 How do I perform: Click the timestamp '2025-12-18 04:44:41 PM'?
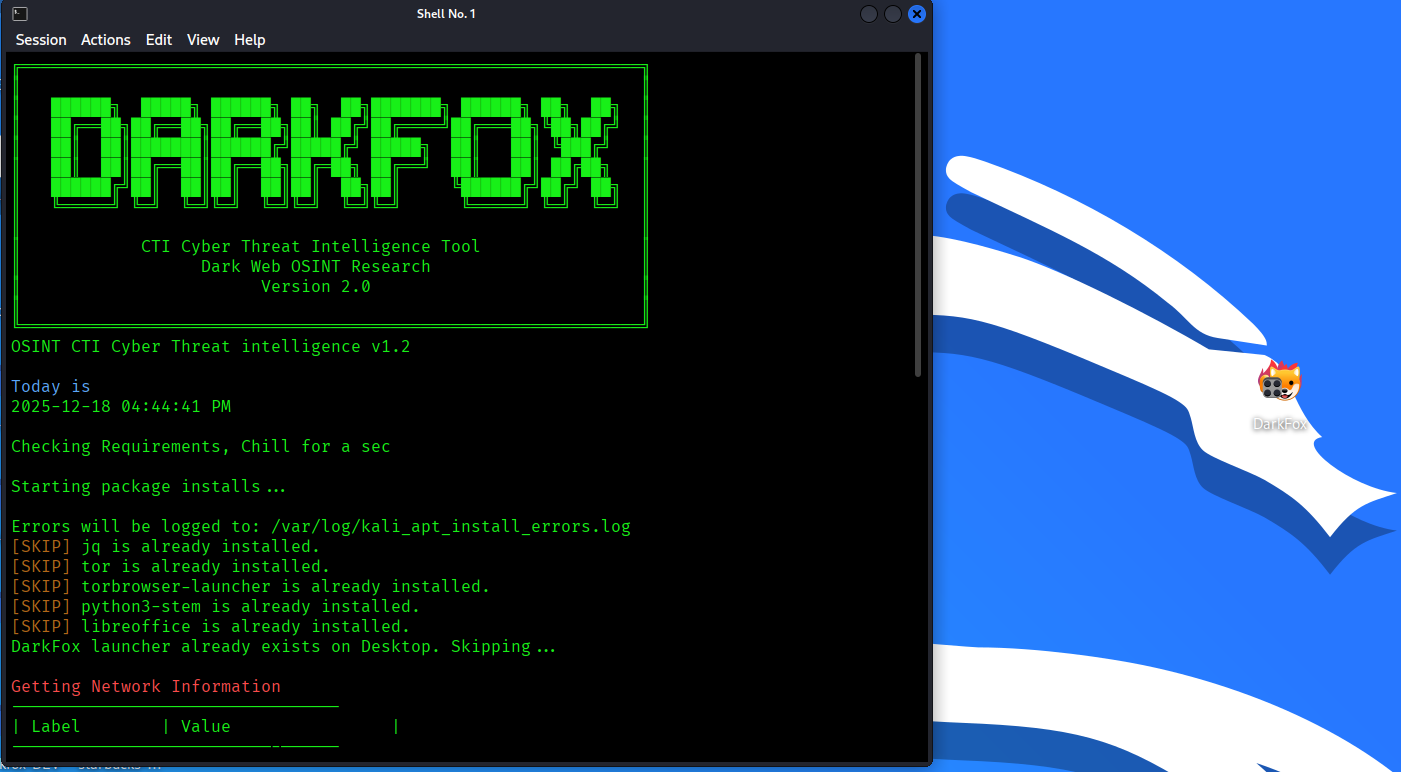pyautogui.click(x=121, y=406)
